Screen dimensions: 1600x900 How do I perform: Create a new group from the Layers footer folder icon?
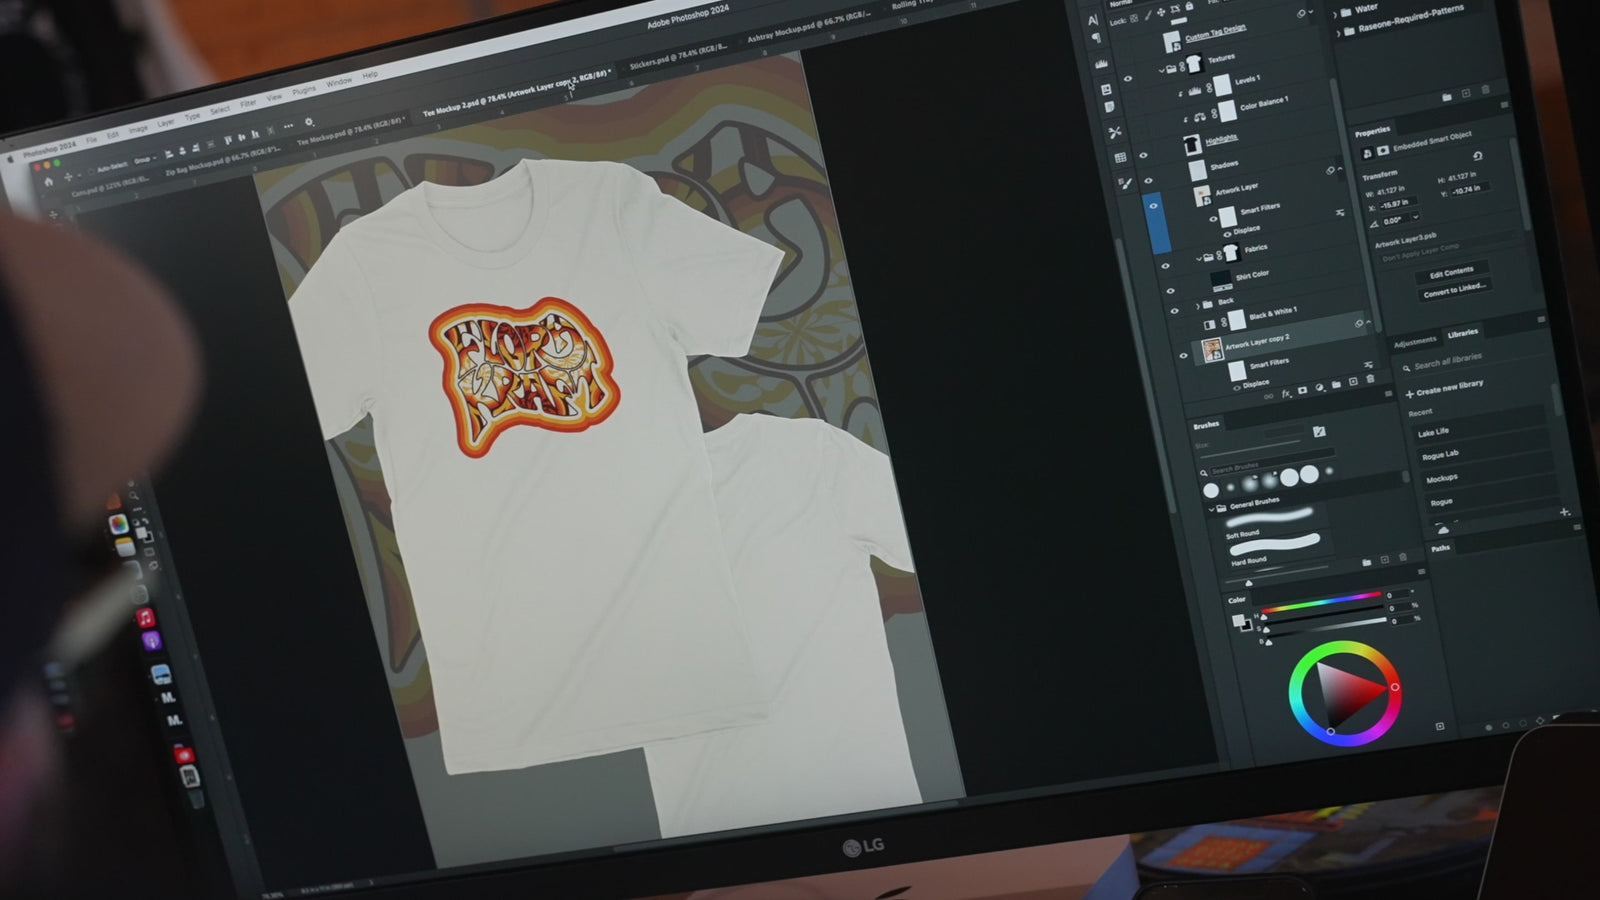[1336, 385]
